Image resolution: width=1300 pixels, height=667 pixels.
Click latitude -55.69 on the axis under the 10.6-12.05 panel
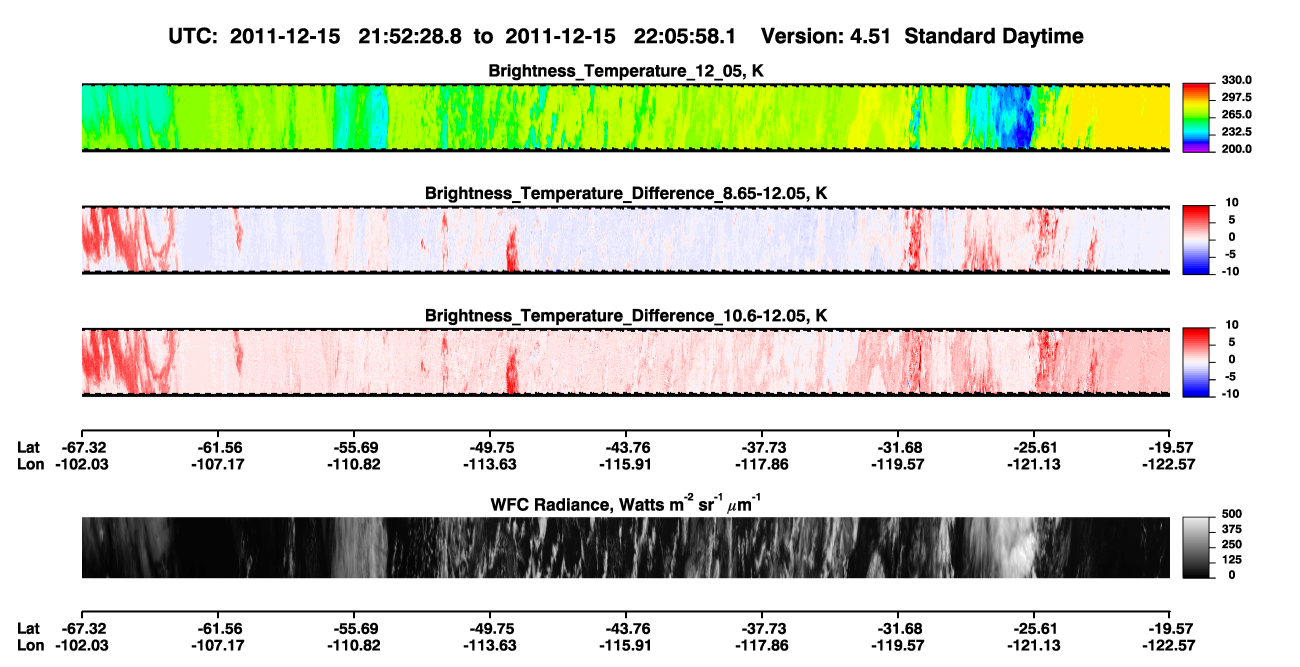pos(353,448)
